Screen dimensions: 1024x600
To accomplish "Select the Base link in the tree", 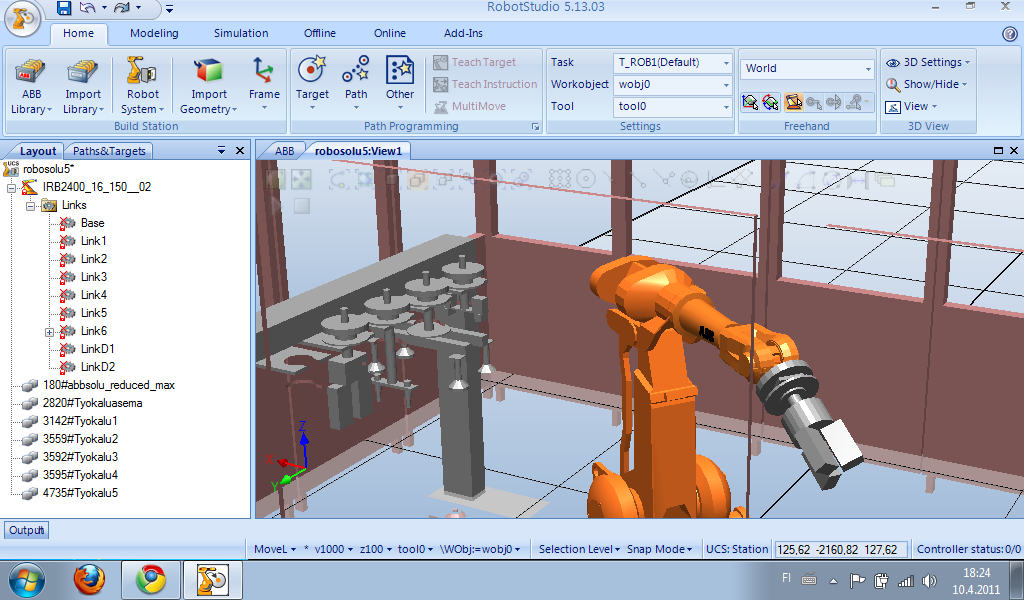I will (x=92, y=223).
